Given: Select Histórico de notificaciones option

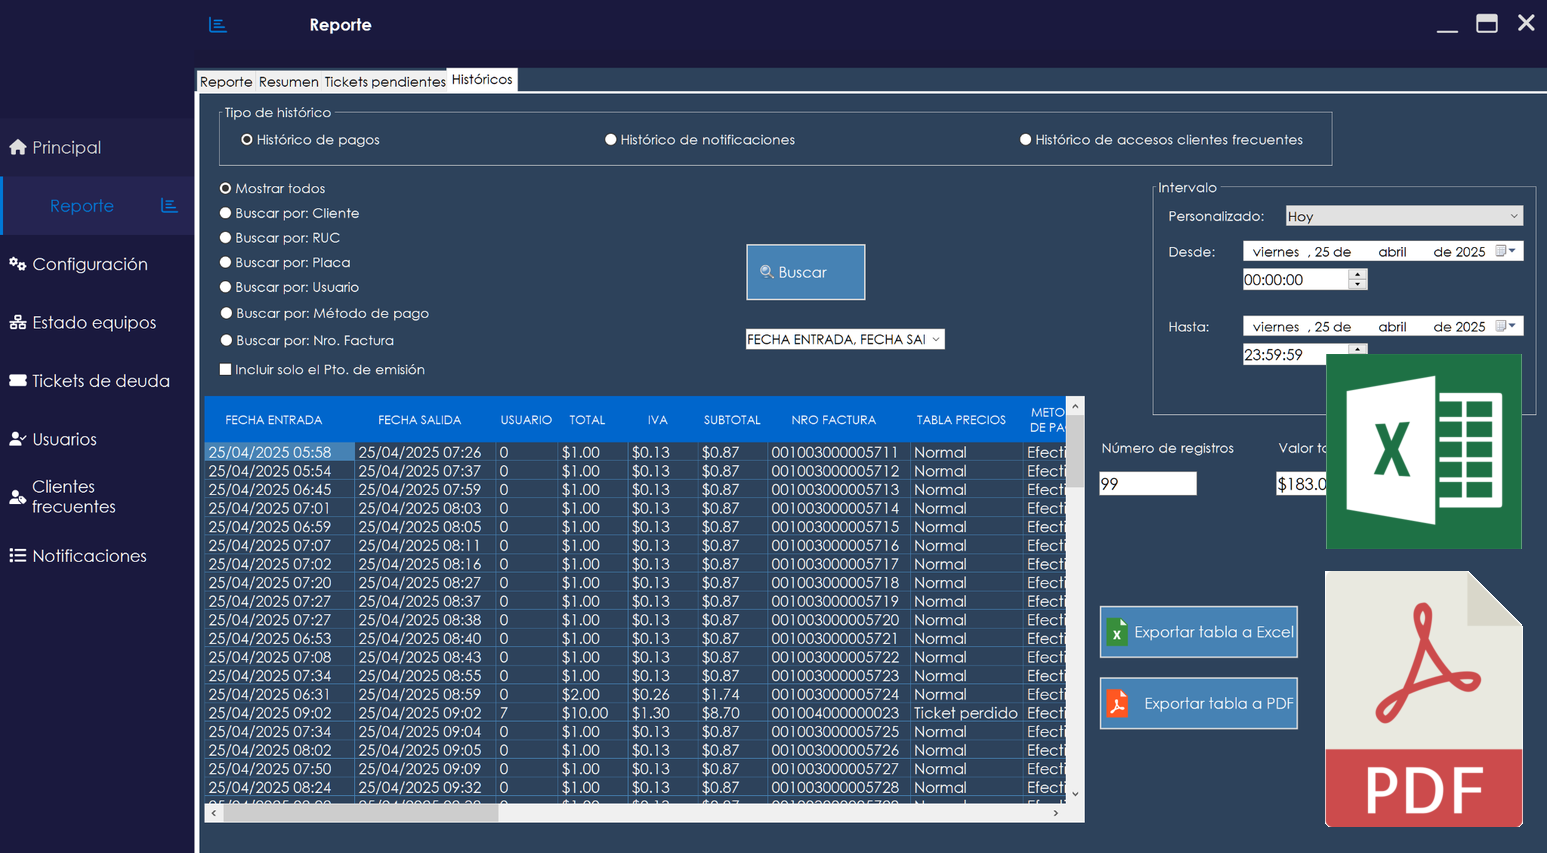Looking at the screenshot, I should click(611, 139).
